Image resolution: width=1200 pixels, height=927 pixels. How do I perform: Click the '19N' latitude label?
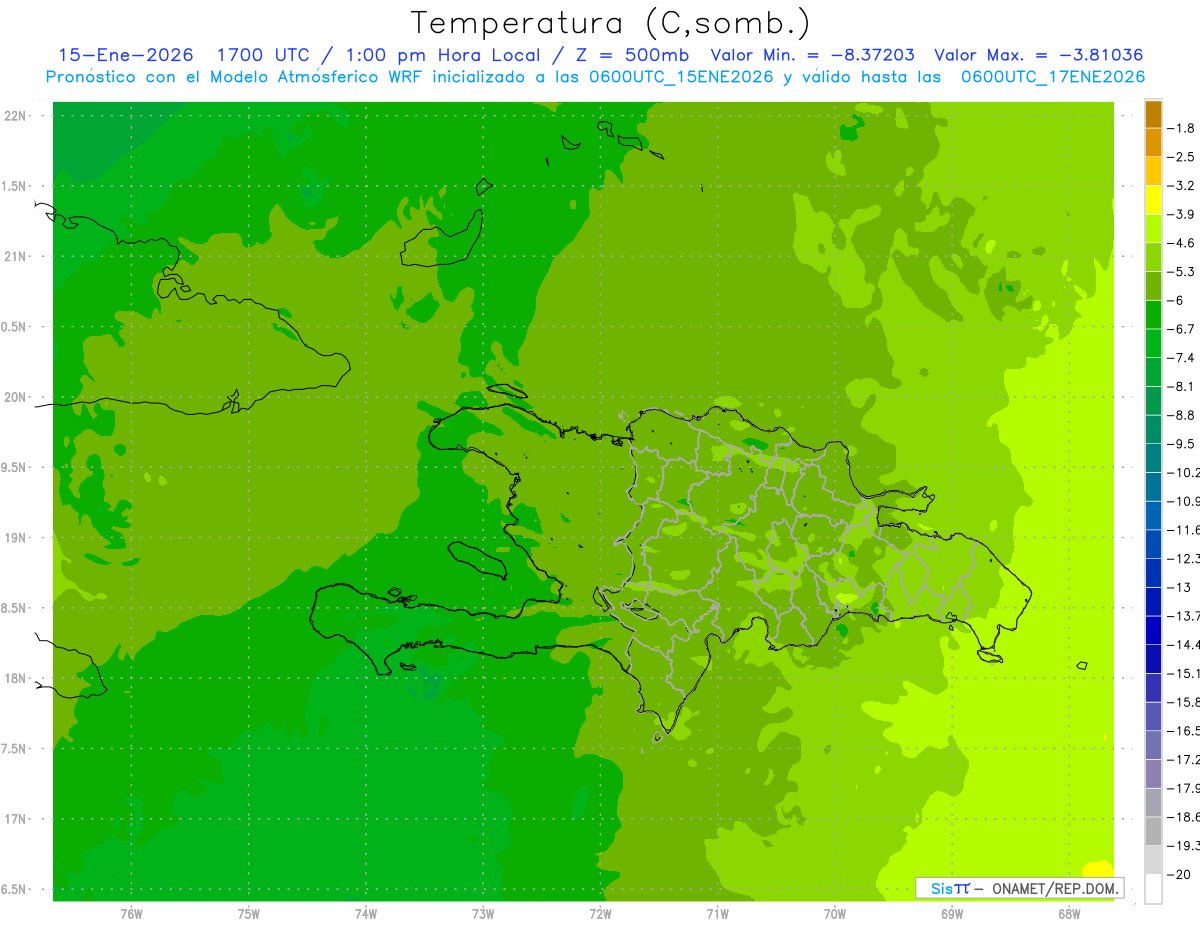(x=16, y=537)
